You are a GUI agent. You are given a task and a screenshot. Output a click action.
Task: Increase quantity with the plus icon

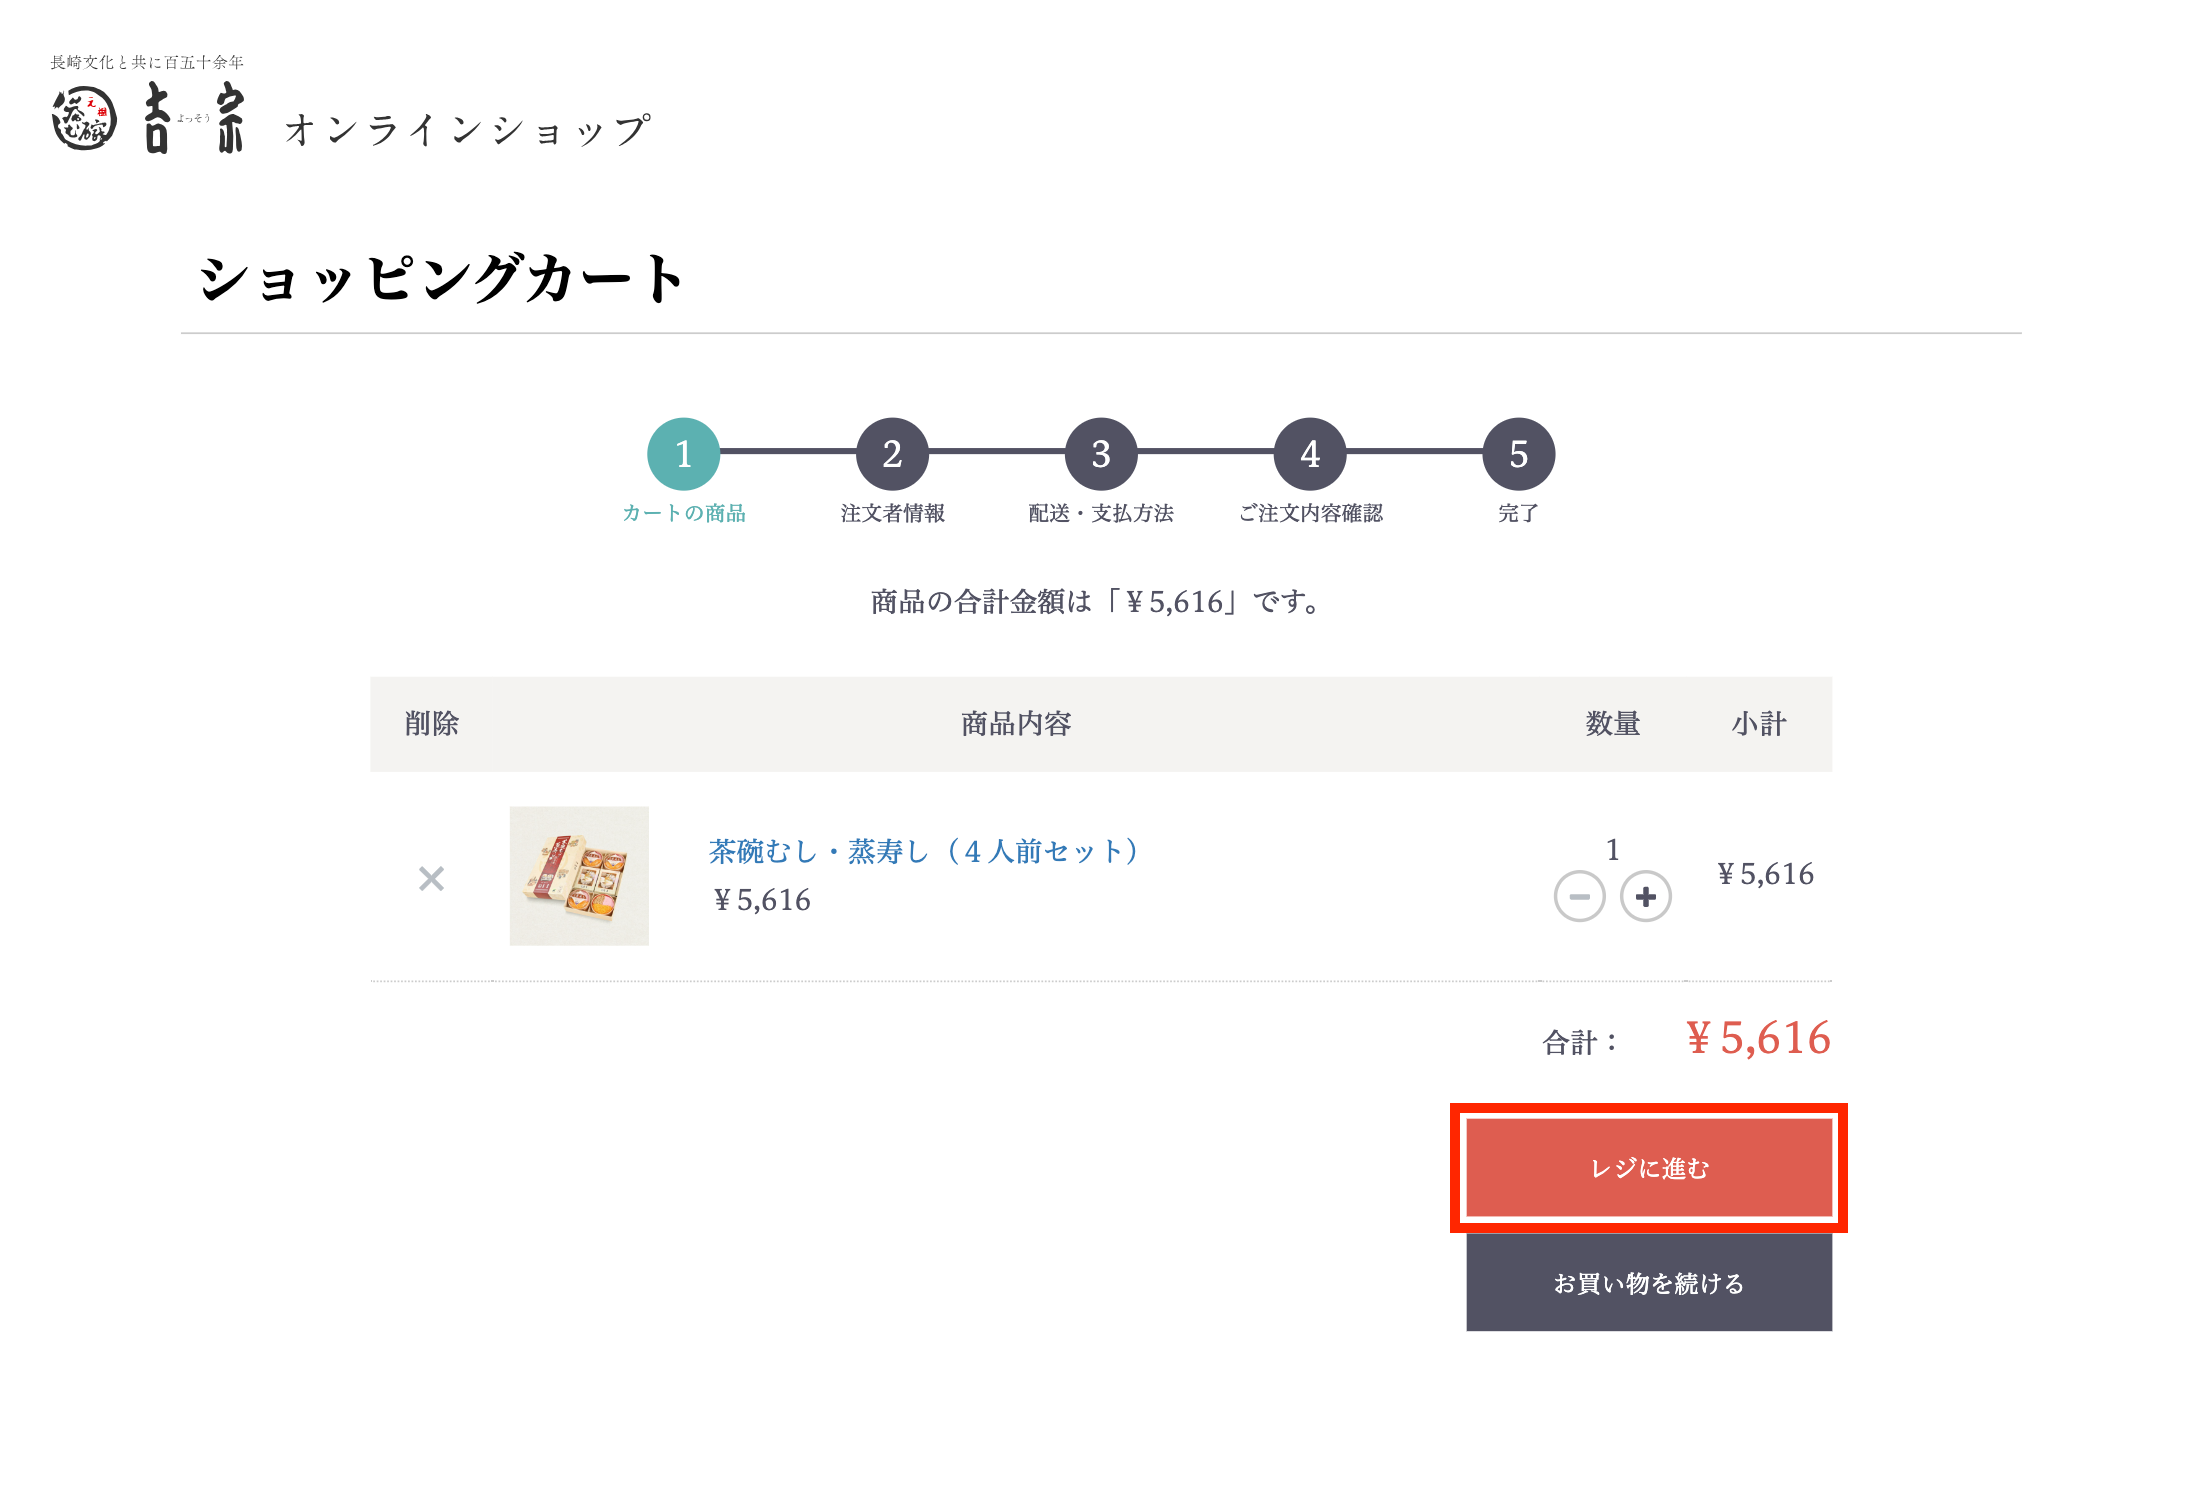(1645, 896)
